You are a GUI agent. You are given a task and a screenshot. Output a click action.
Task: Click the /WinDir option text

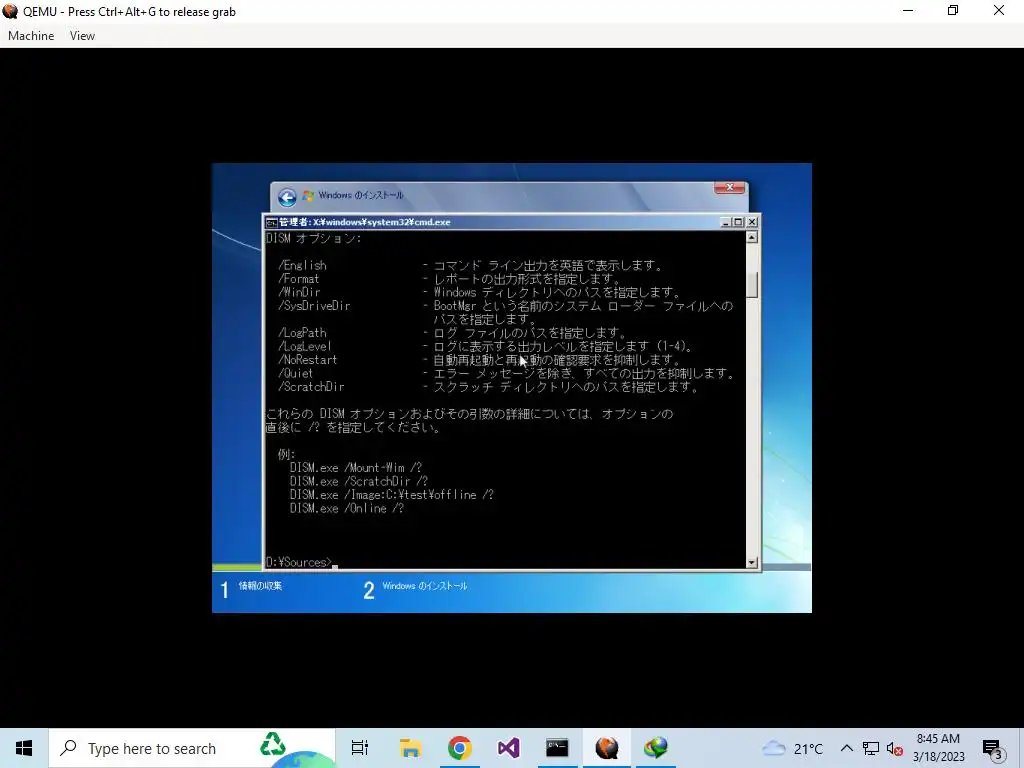tap(300, 292)
